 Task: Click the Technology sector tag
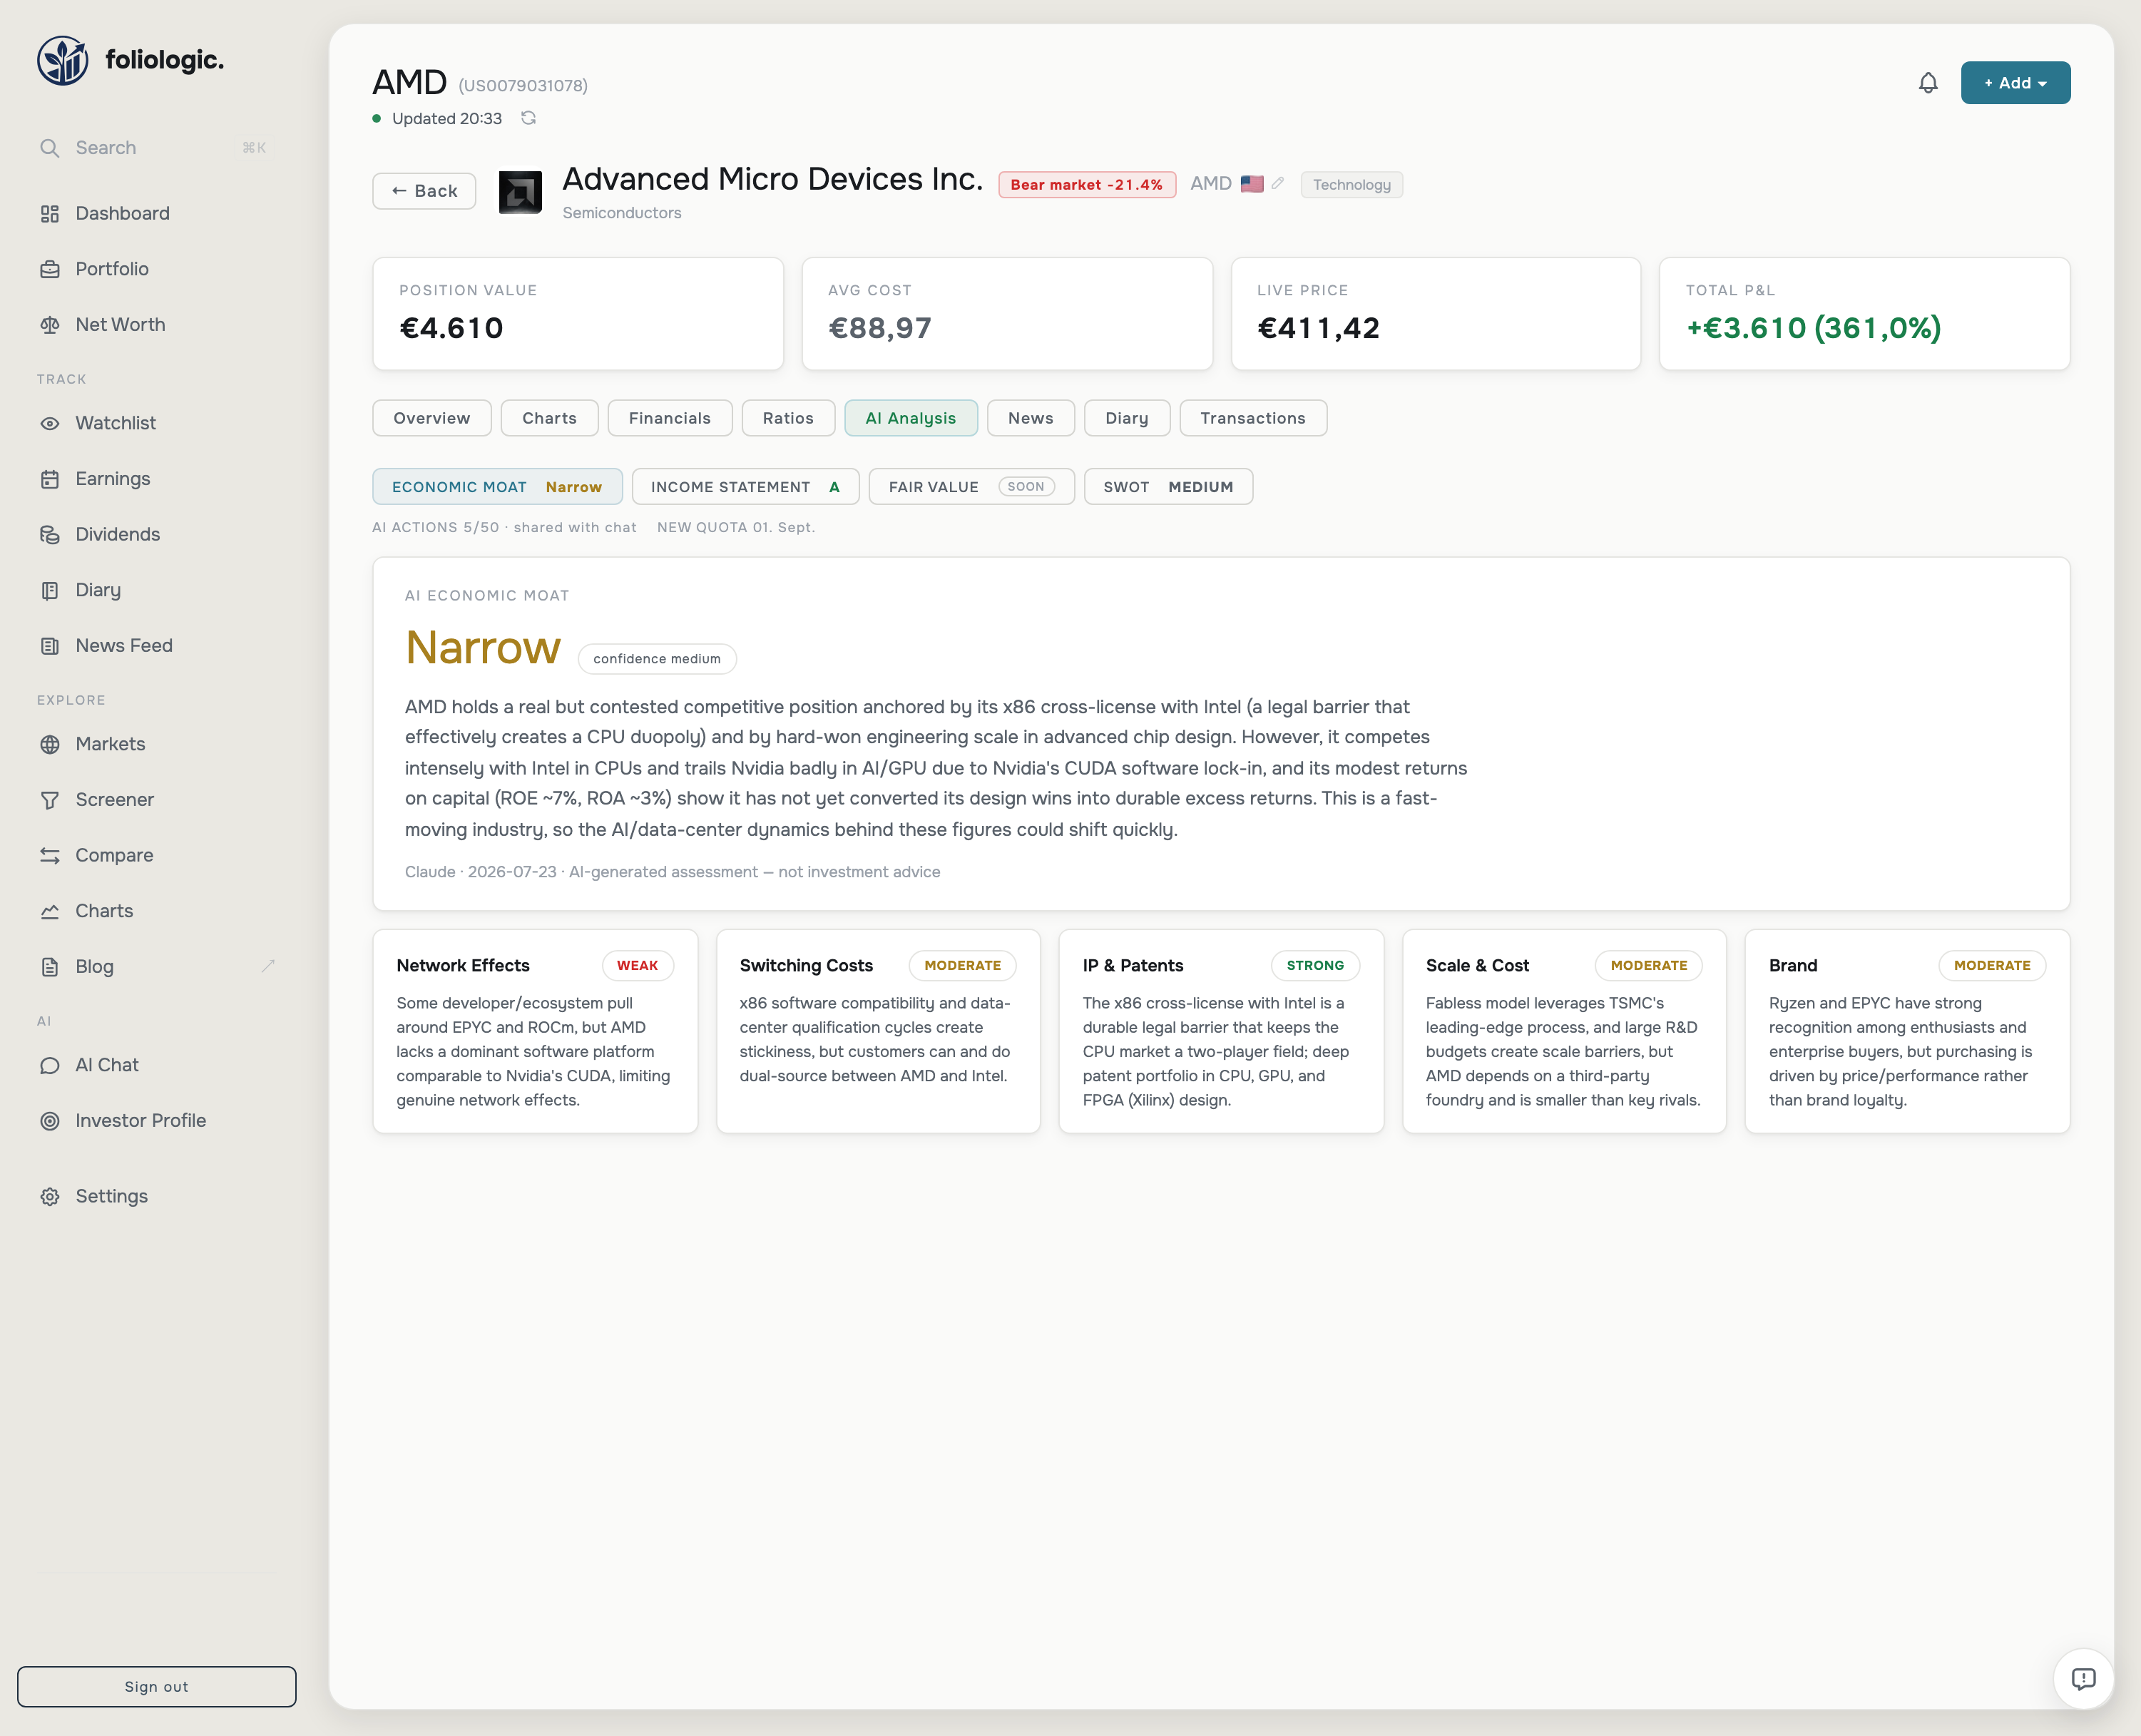pos(1351,185)
